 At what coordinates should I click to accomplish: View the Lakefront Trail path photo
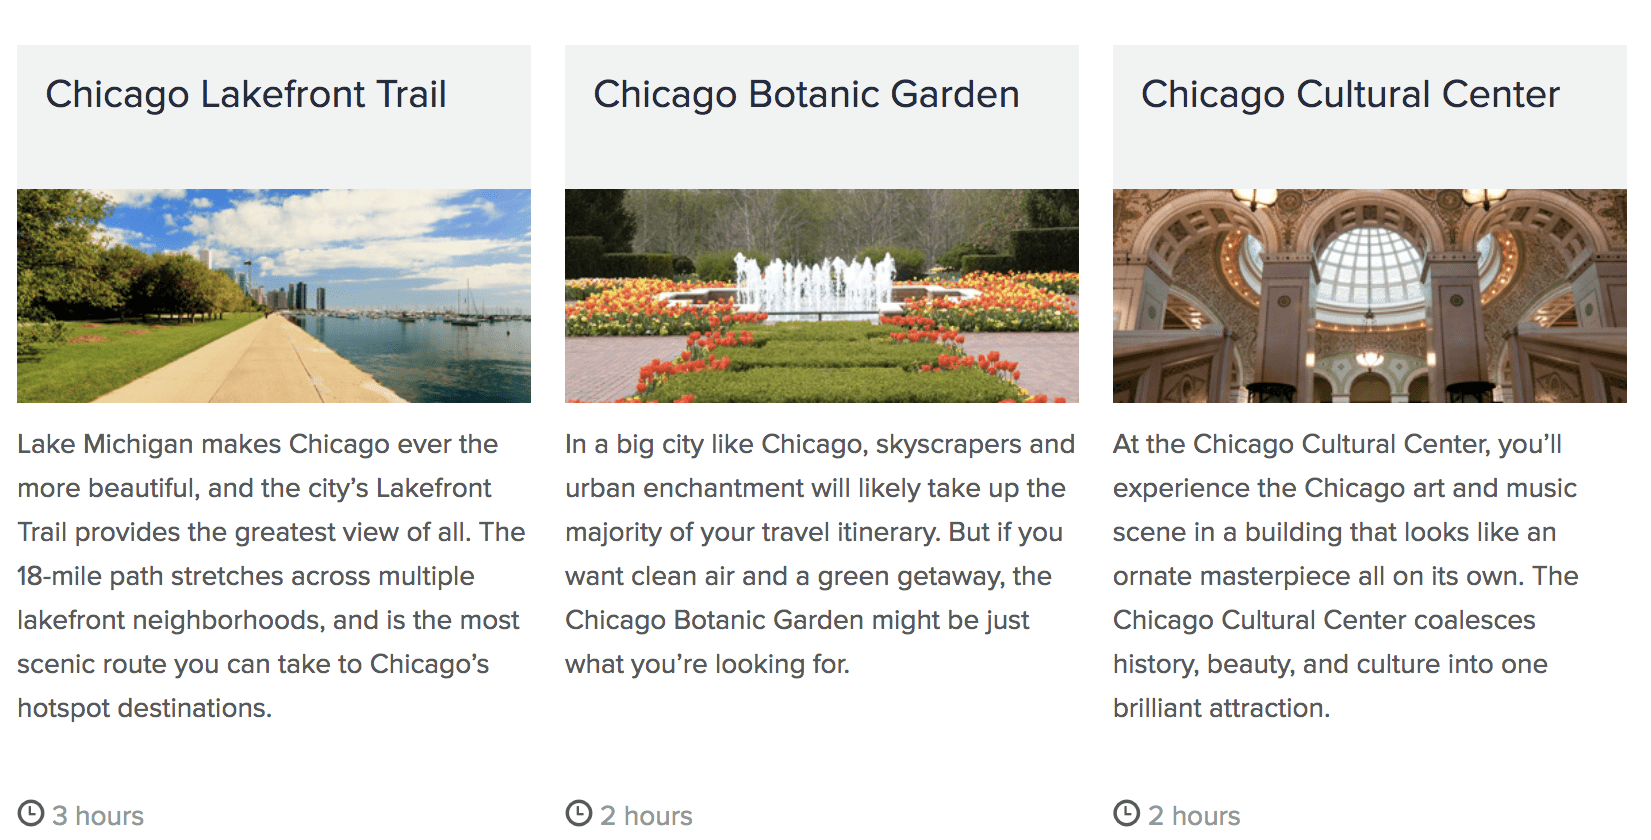274,296
